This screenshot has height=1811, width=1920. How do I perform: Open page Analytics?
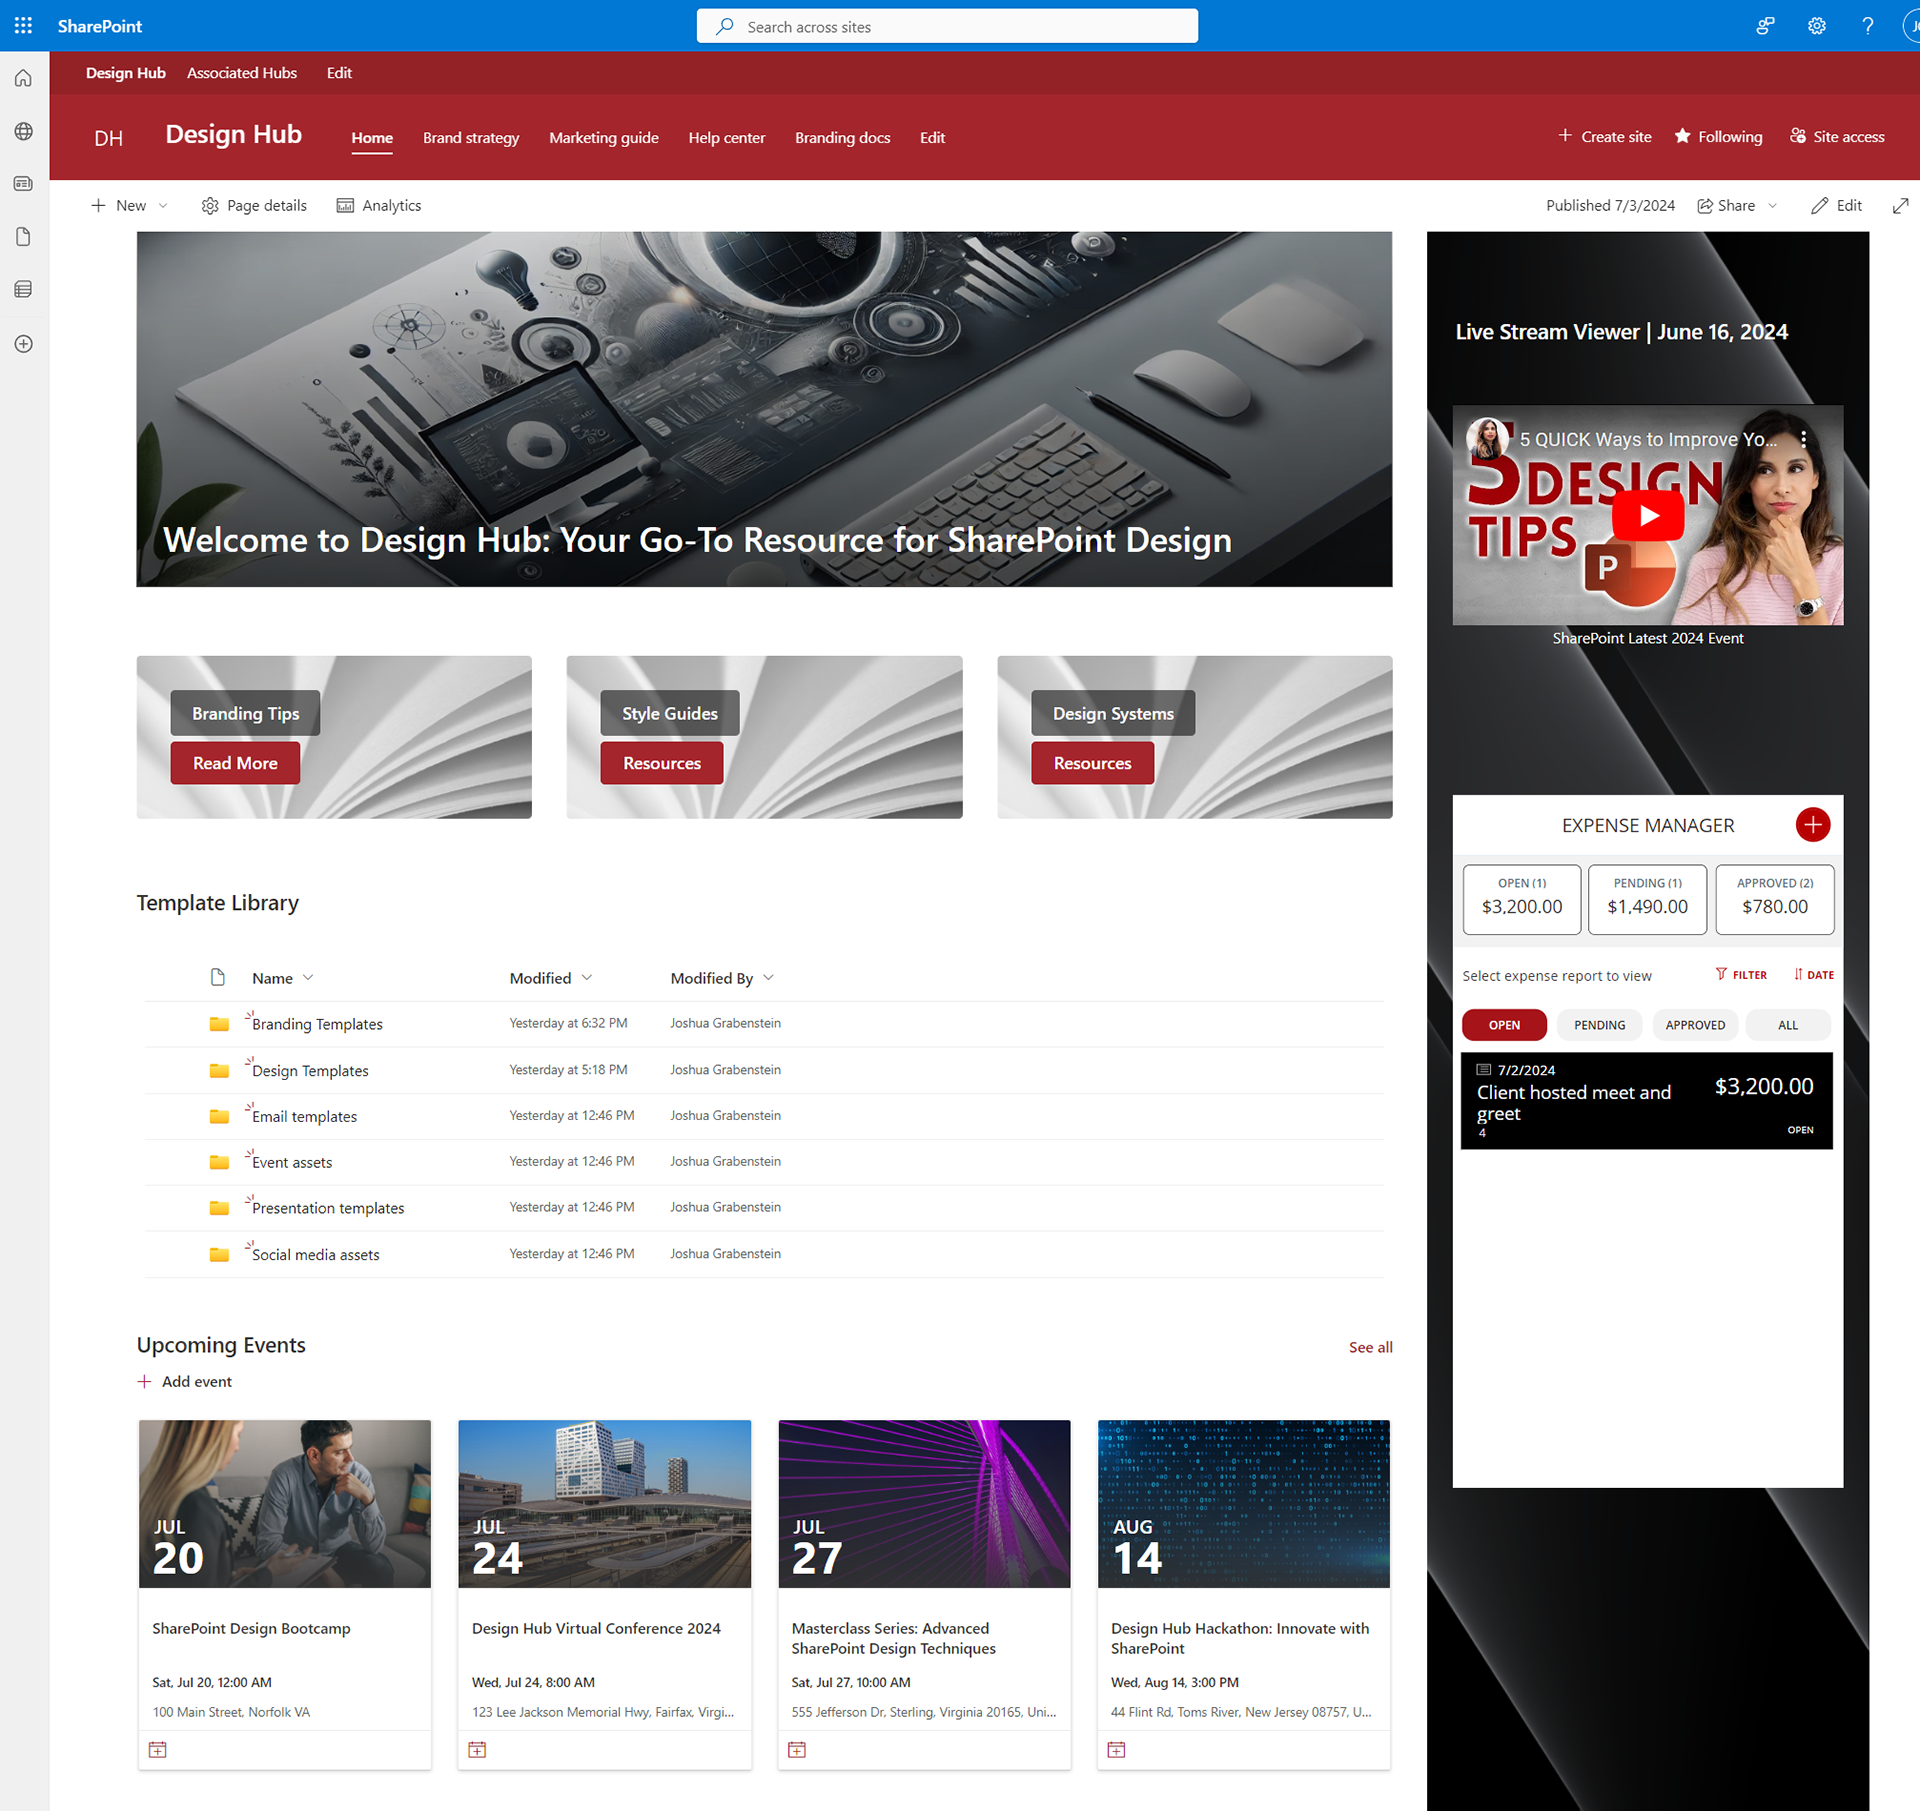click(x=379, y=205)
